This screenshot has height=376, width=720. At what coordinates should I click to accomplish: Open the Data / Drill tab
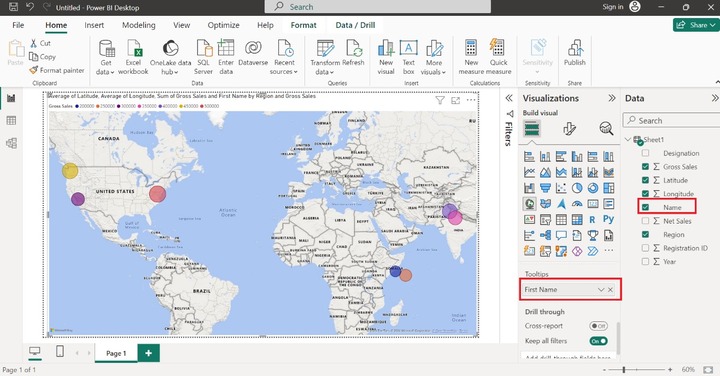(355, 25)
